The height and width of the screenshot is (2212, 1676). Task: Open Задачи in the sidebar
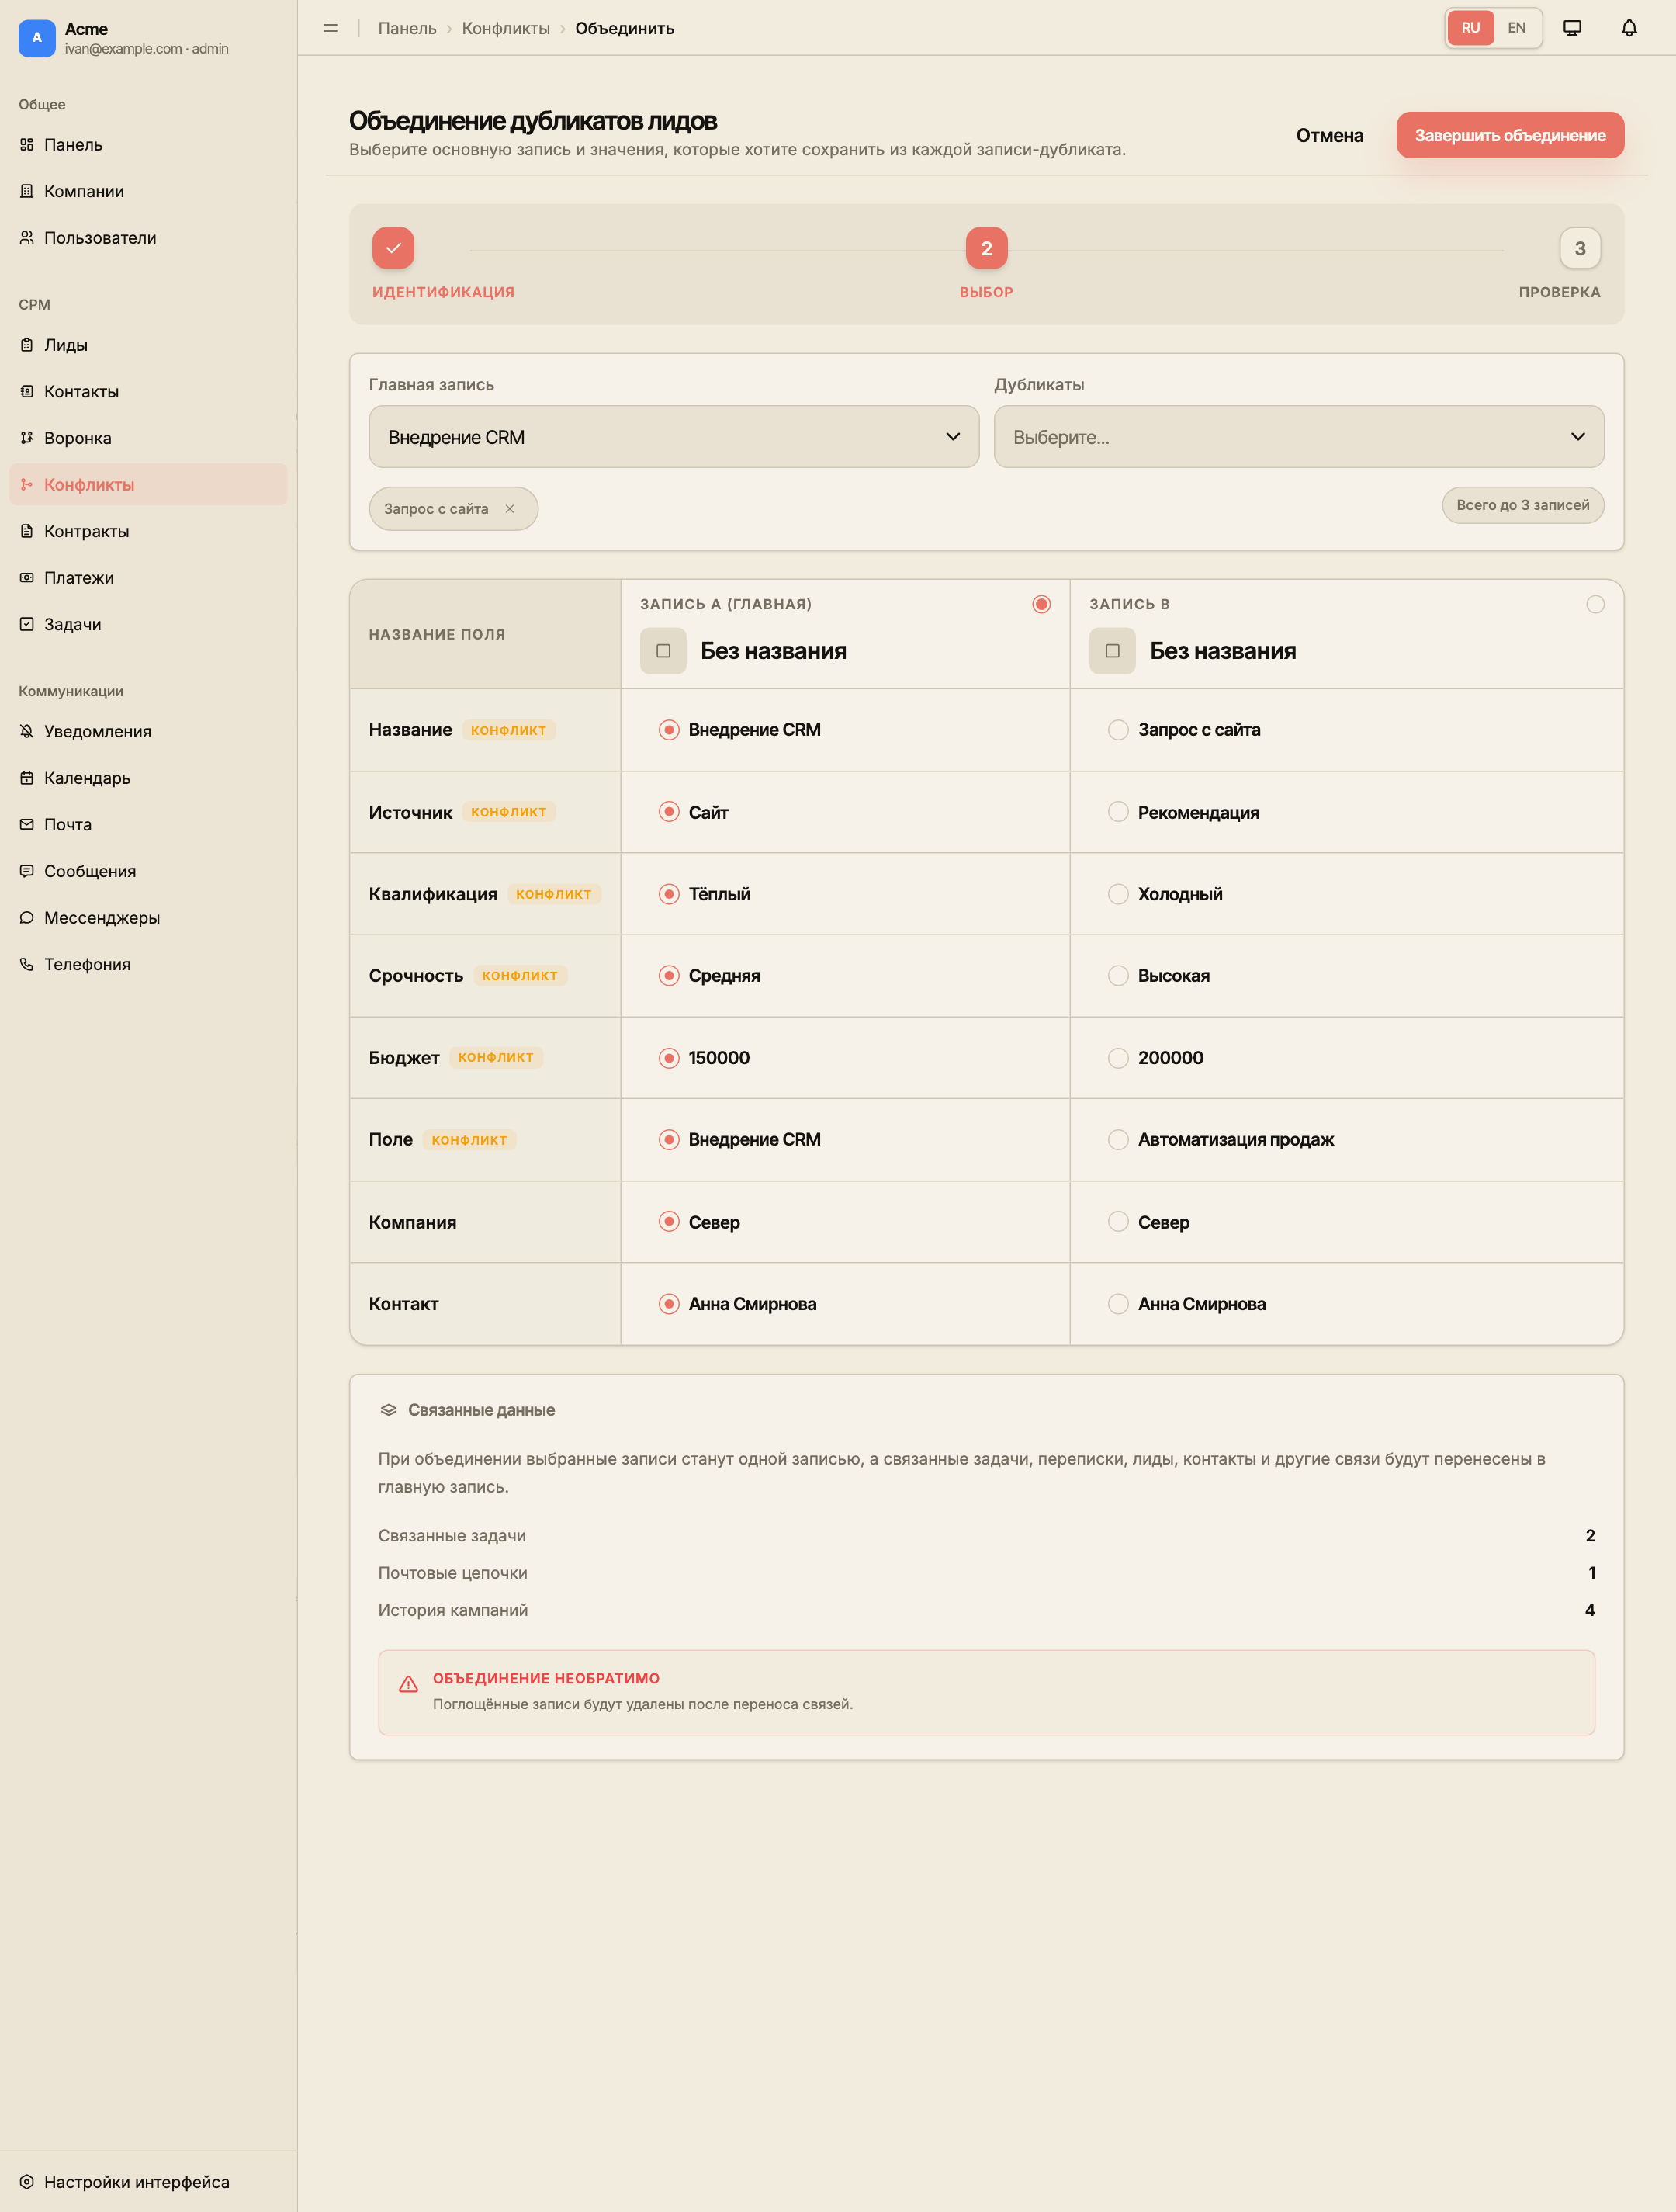click(x=148, y=624)
